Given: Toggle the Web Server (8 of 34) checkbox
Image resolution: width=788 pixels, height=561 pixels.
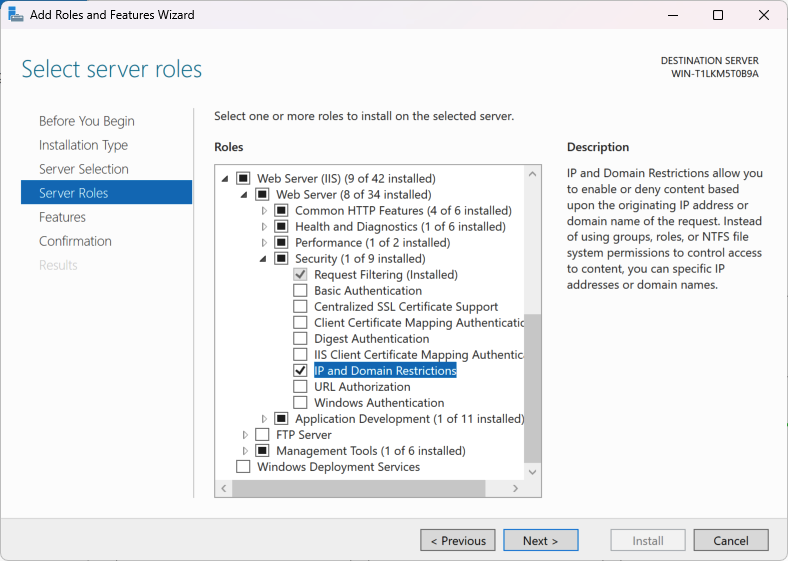Looking at the screenshot, I should [262, 195].
